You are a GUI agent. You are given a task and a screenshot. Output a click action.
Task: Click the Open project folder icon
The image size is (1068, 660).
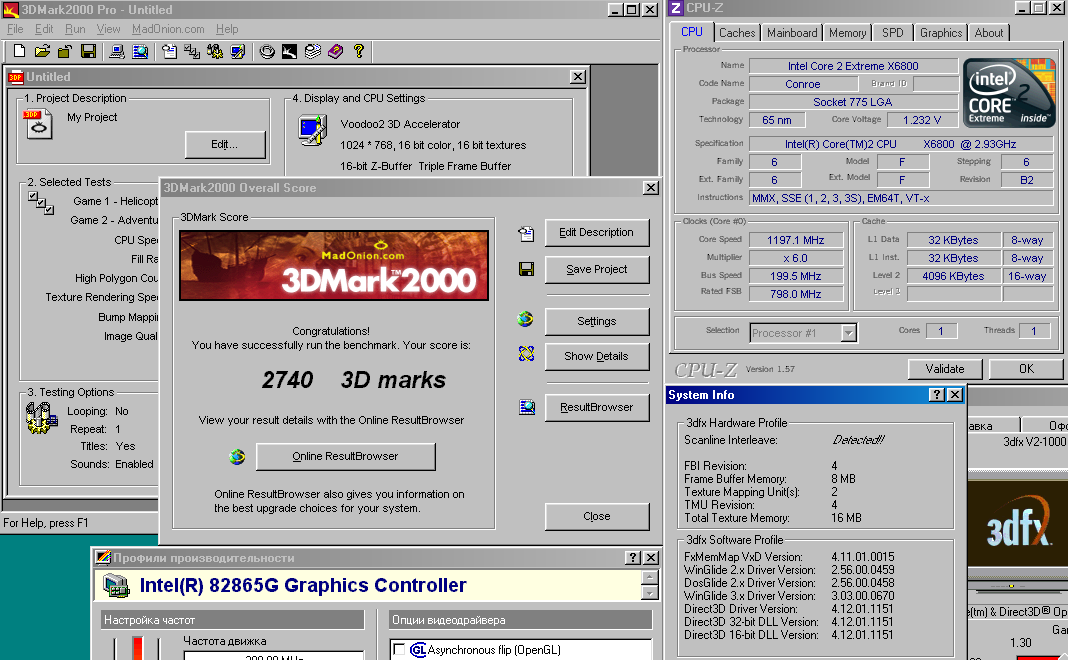pyautogui.click(x=42, y=51)
